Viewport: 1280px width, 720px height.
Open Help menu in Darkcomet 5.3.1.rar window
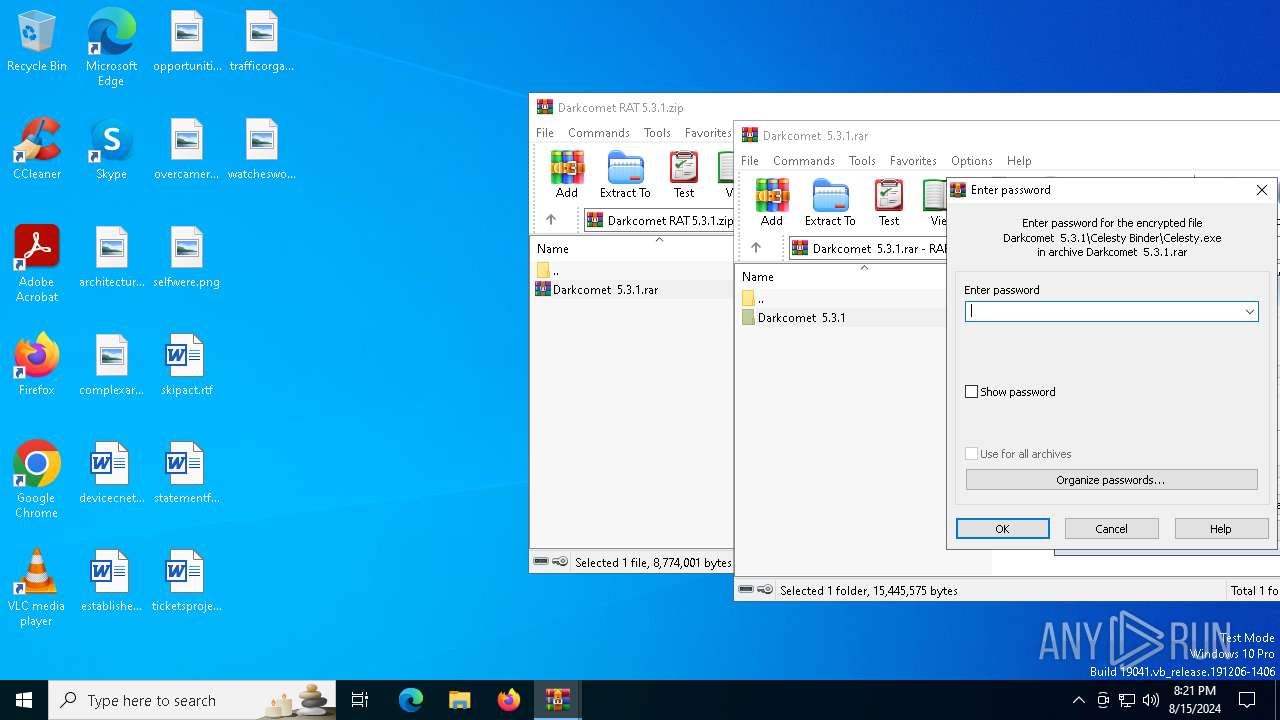[1019, 161]
